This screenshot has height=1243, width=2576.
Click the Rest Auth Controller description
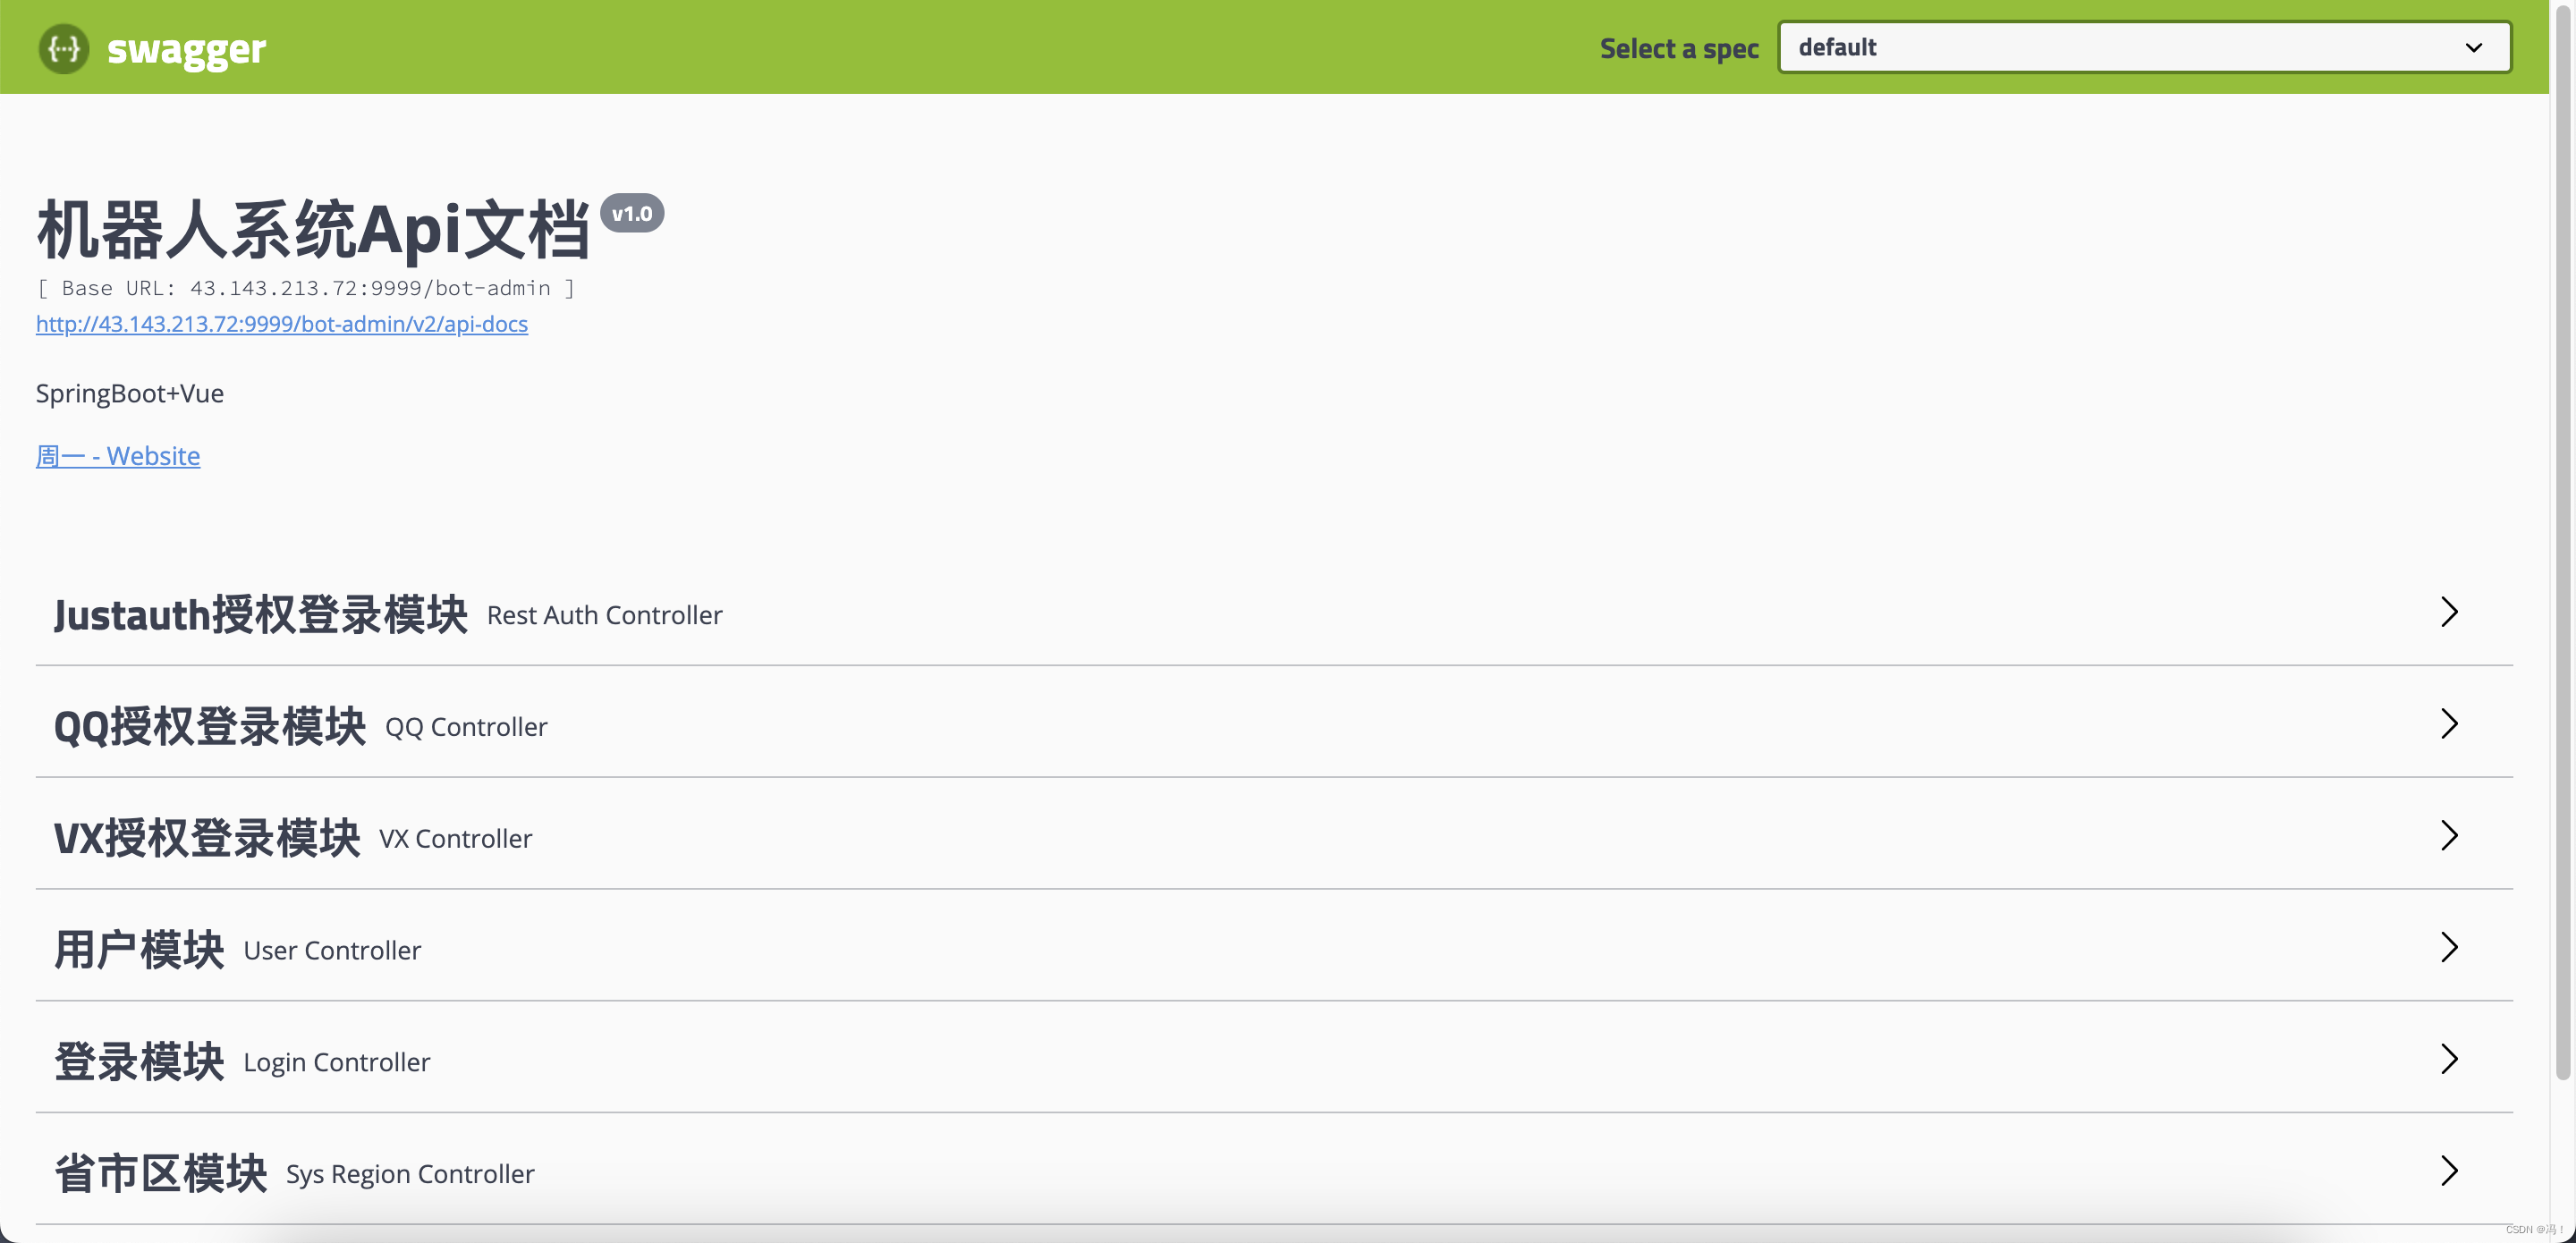[x=605, y=615]
